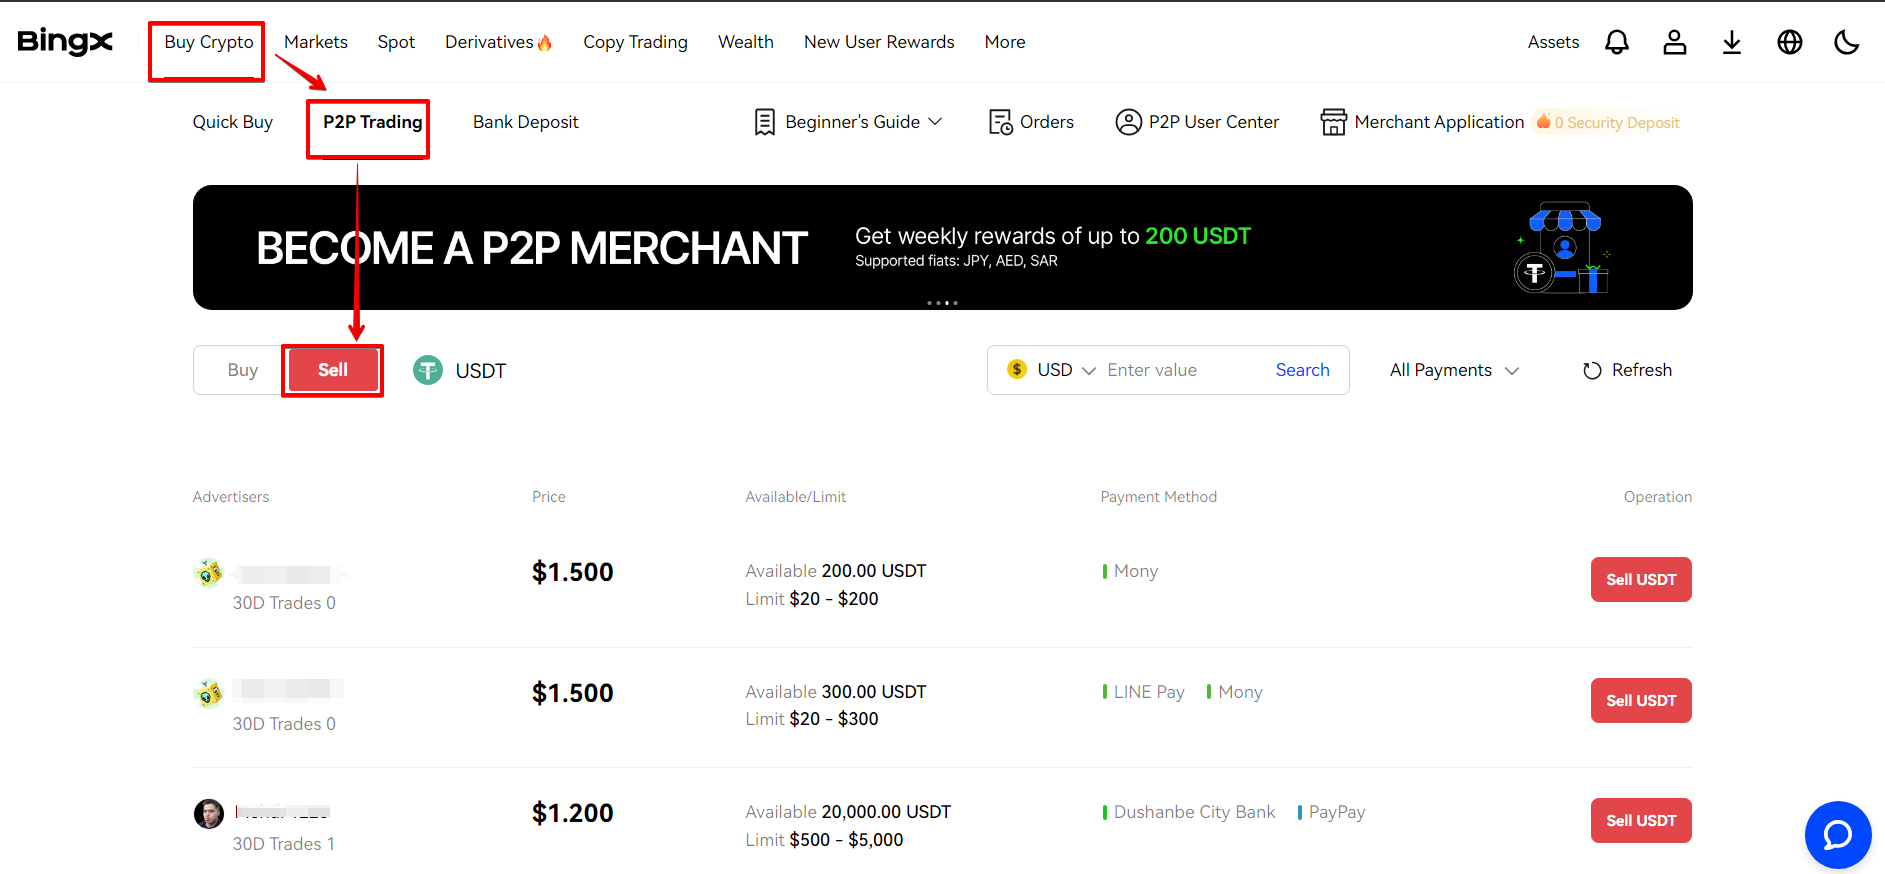The image size is (1885, 874).
Task: Open the More menu
Action: tap(1005, 42)
